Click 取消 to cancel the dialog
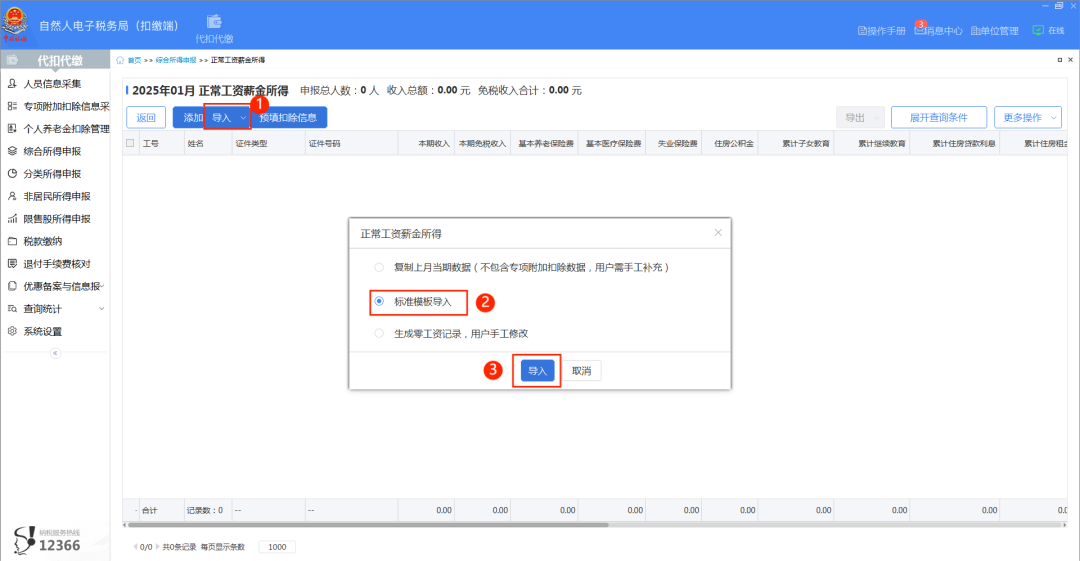This screenshot has height=561, width=1080. [x=581, y=371]
